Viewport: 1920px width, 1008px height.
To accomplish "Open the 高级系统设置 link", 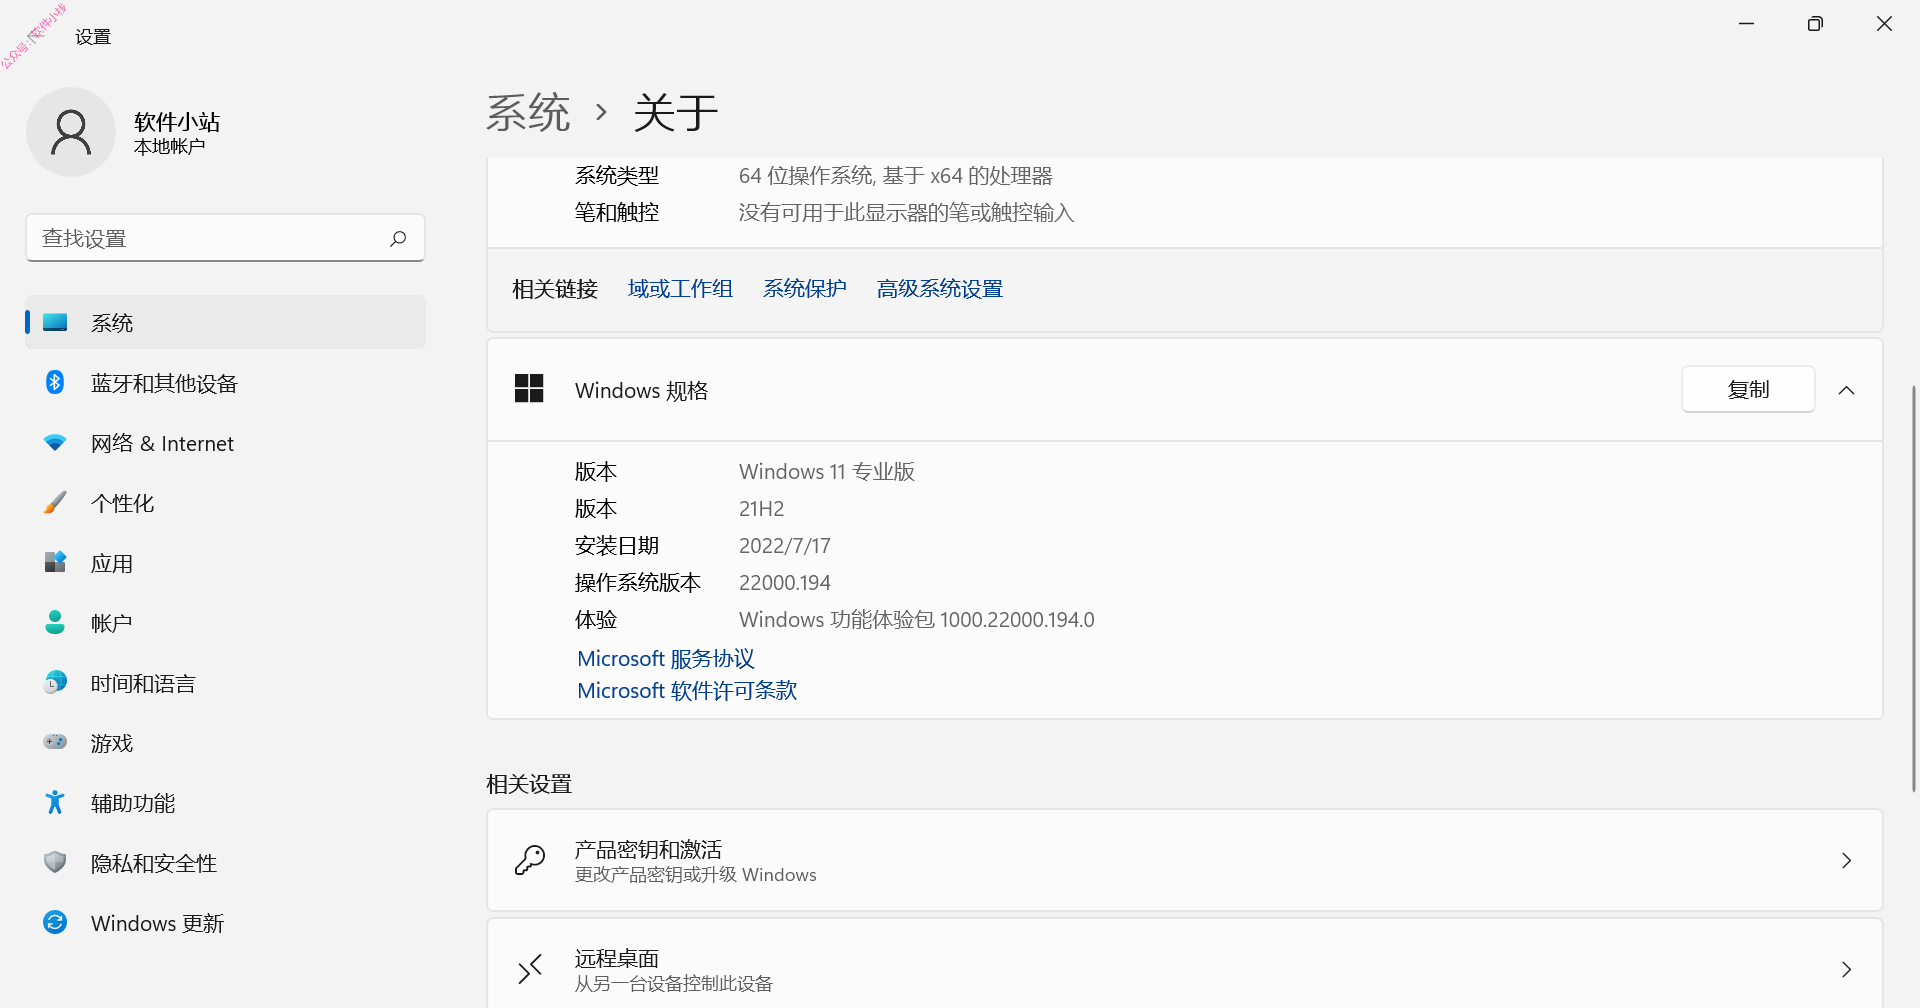I will 940,289.
